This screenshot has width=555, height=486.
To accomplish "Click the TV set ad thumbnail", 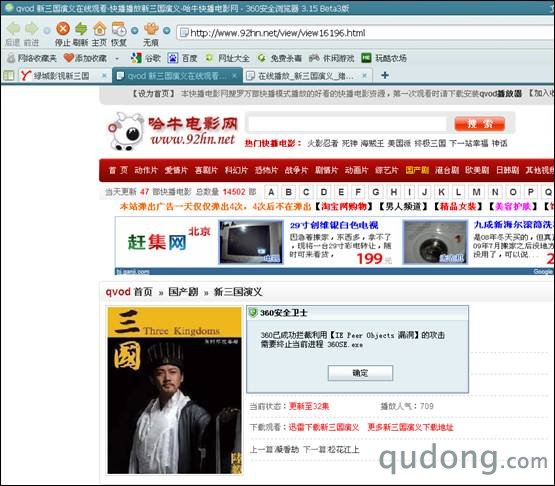I will [x=251, y=242].
